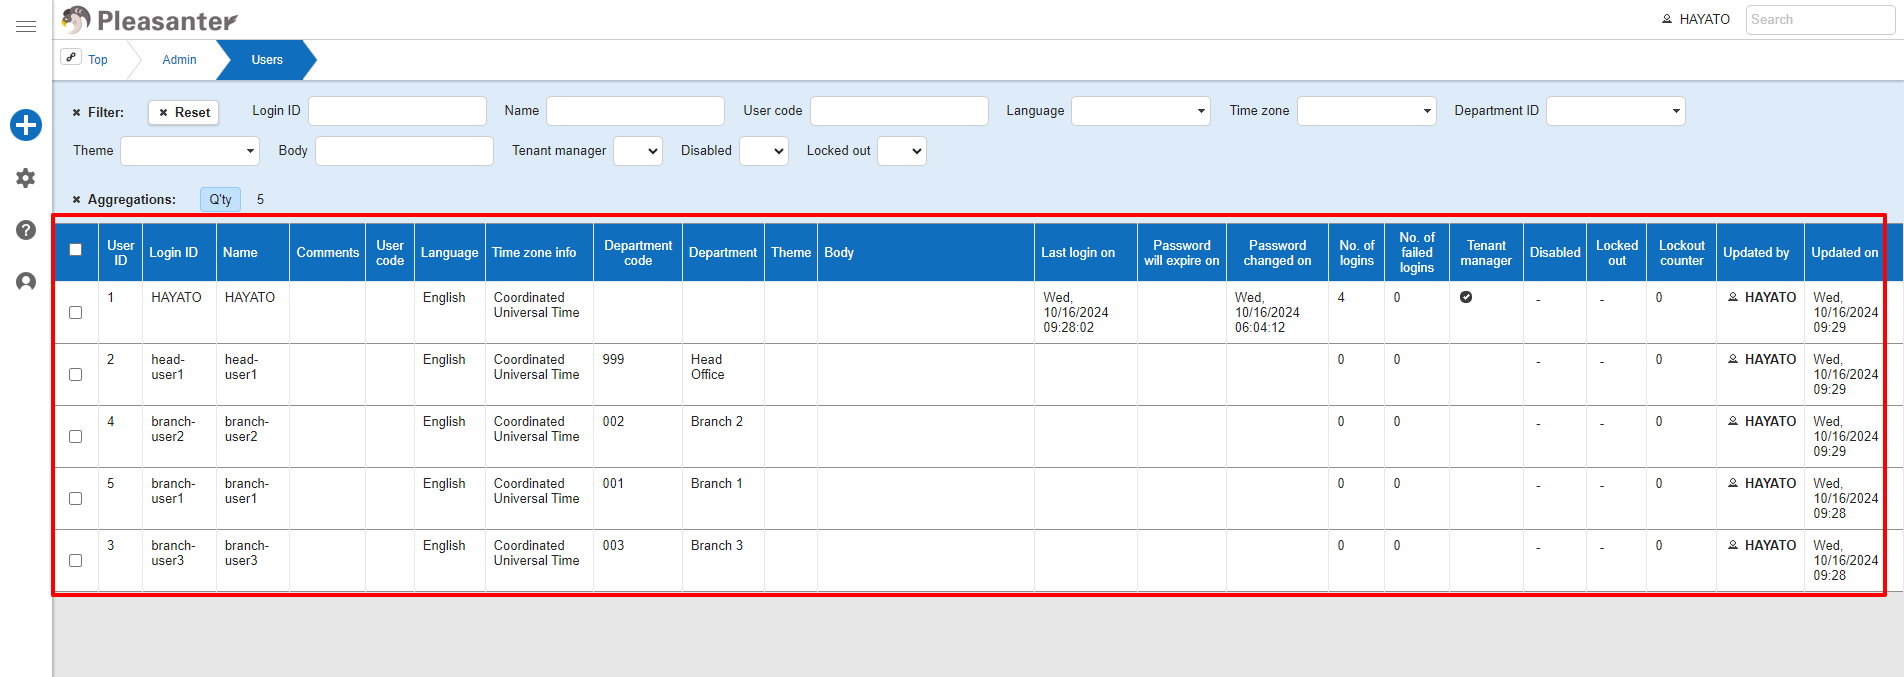Screen dimensions: 1904x677
Task: Click the Reset filter button
Action: pyautogui.click(x=183, y=113)
